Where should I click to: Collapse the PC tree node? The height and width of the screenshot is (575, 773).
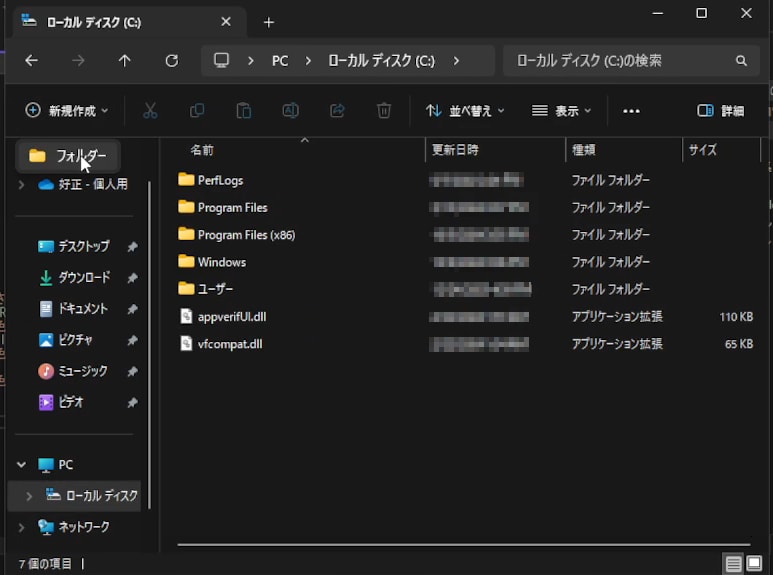click(x=21, y=465)
